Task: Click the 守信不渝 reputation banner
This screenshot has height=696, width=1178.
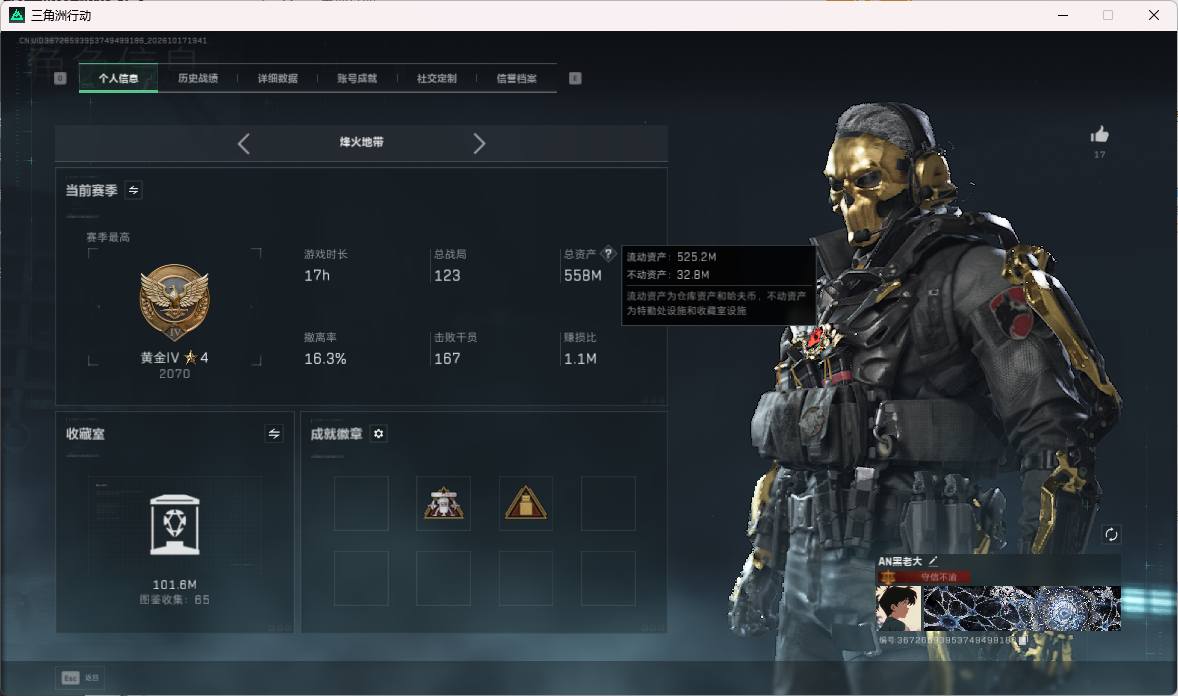Action: [924, 577]
